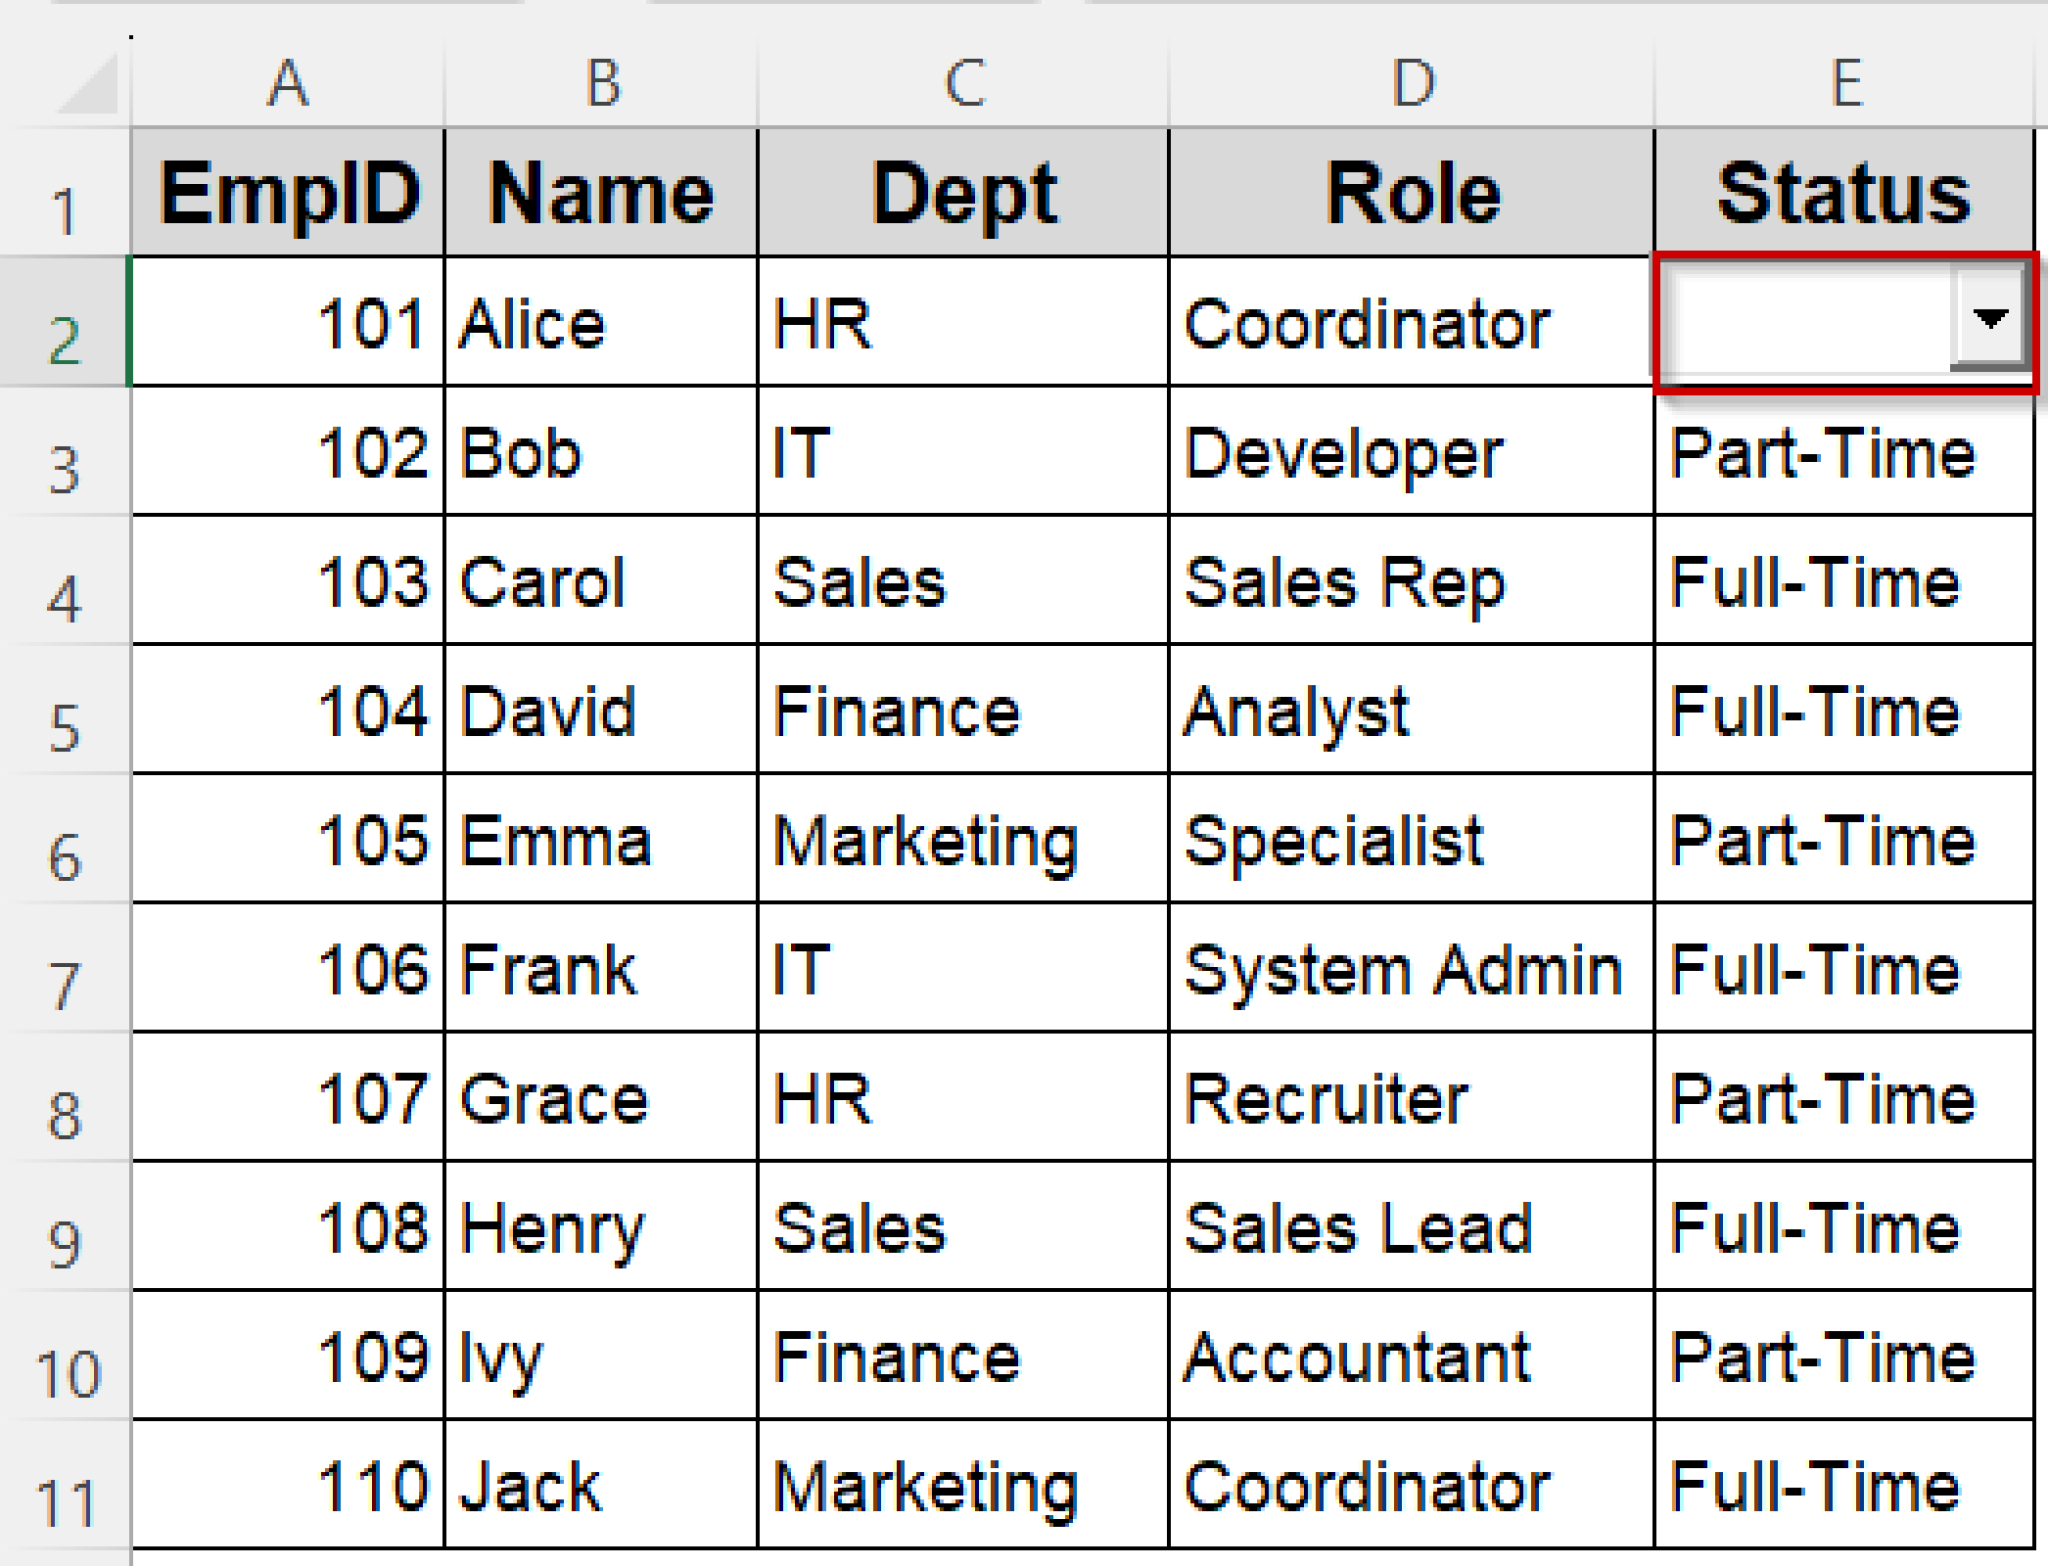Select Henry's Full-Time status cell
2048x1566 pixels.
tap(1845, 1228)
